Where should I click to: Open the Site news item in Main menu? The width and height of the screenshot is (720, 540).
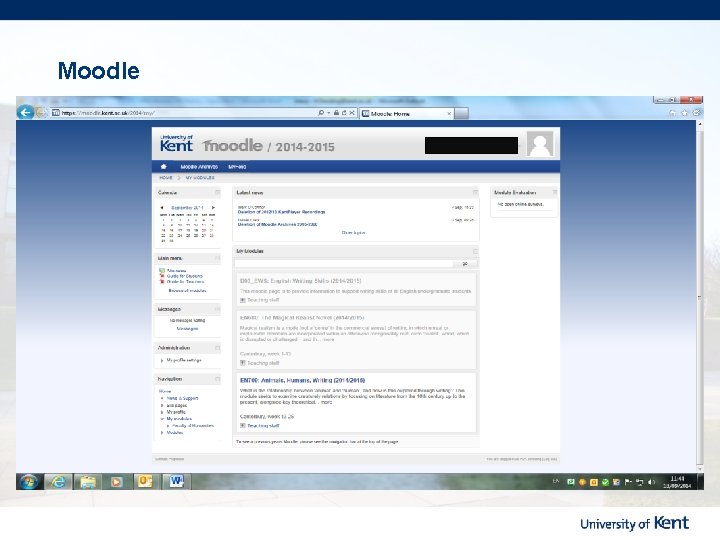click(x=176, y=271)
